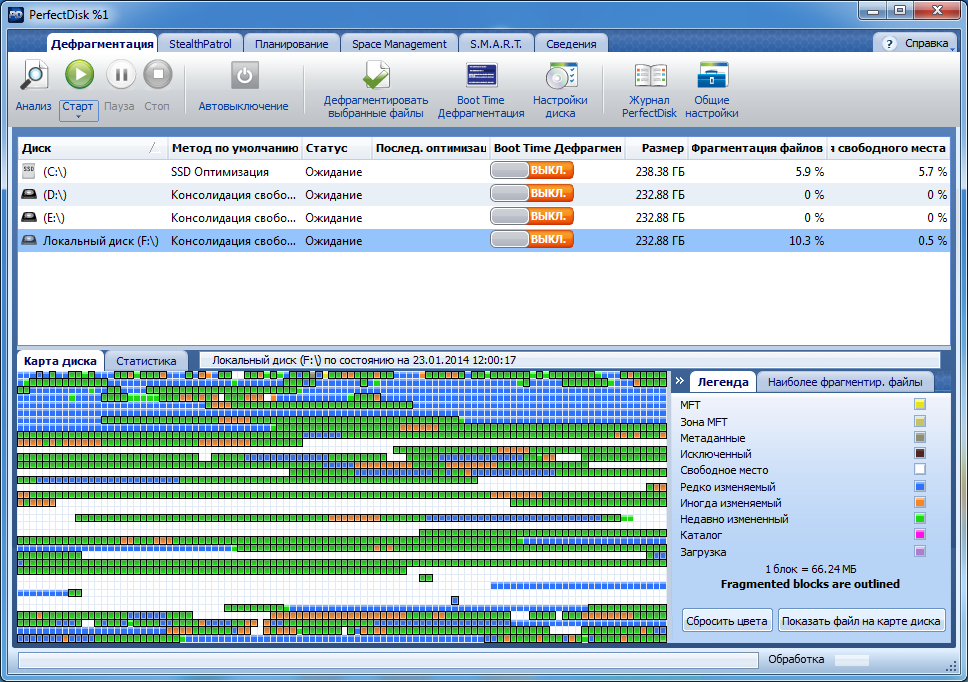Toggle Boot Time defrag switch for D:\
This screenshot has height=682, width=968.
click(532, 193)
